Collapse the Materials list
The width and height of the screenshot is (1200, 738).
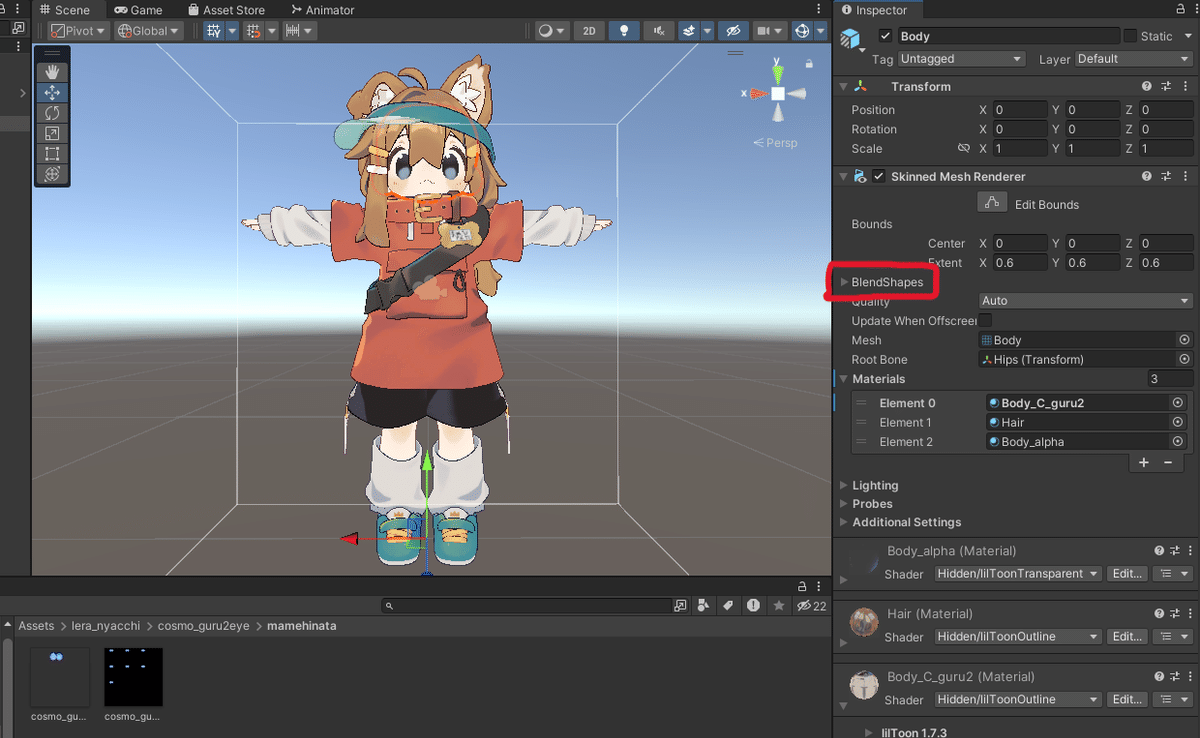click(843, 379)
